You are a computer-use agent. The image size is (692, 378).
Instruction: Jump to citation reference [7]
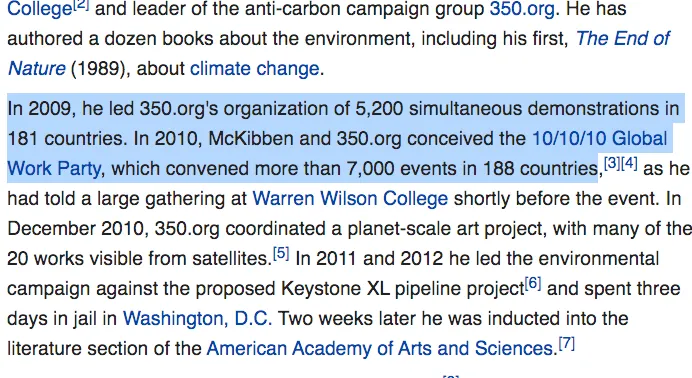click(567, 343)
